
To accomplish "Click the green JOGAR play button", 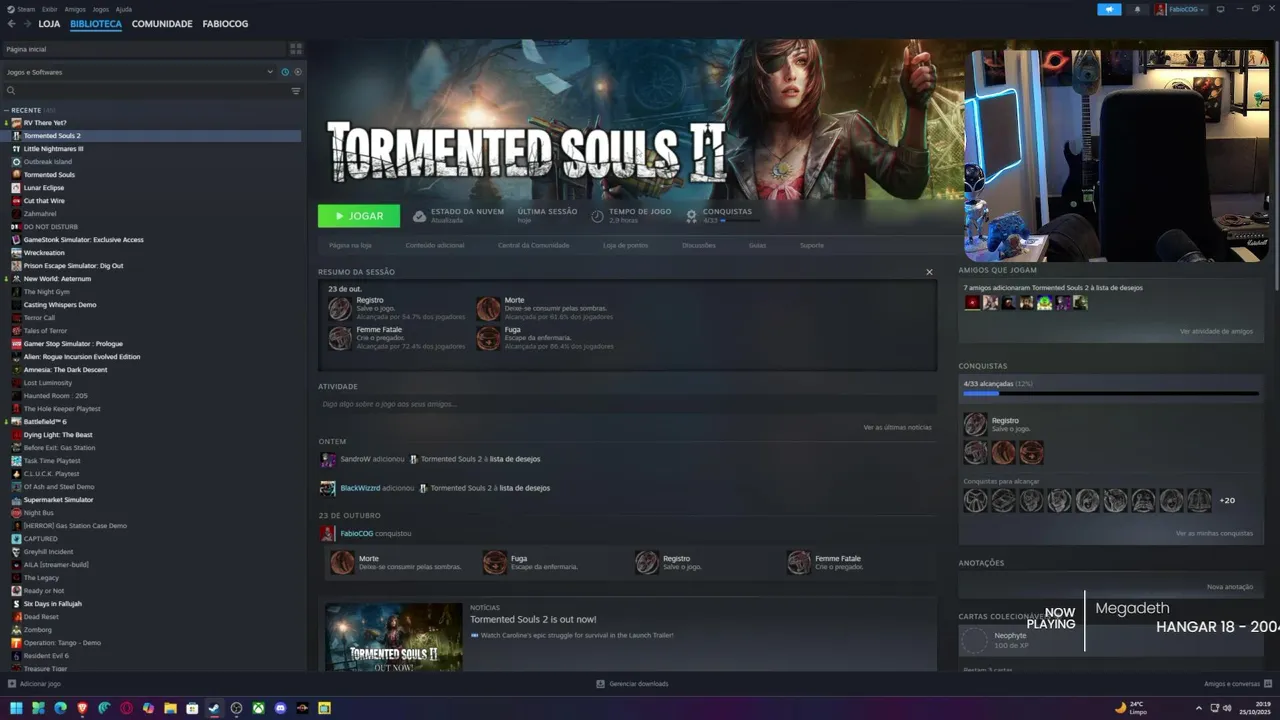I will [x=359, y=216].
